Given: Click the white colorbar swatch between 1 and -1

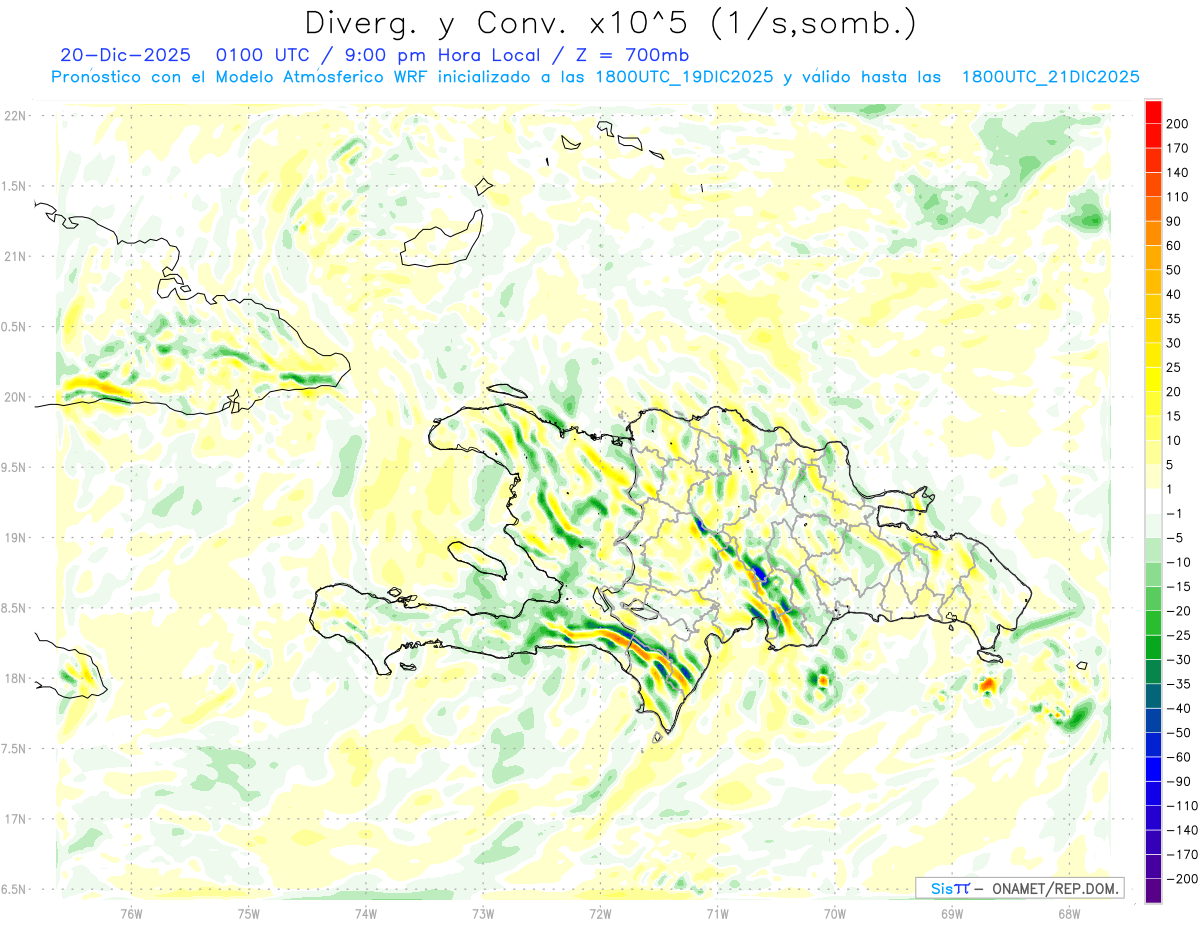Looking at the screenshot, I should pos(1153,501).
